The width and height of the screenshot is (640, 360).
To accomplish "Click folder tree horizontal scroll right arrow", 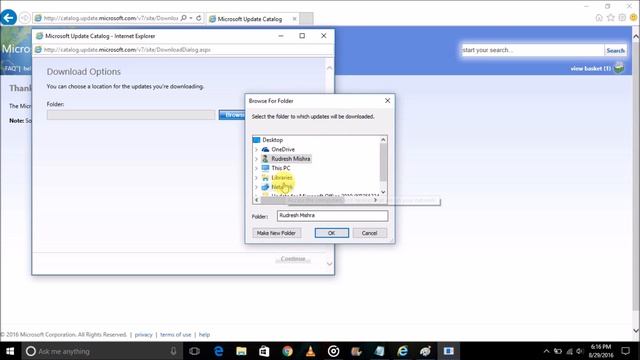I will coord(376,200).
